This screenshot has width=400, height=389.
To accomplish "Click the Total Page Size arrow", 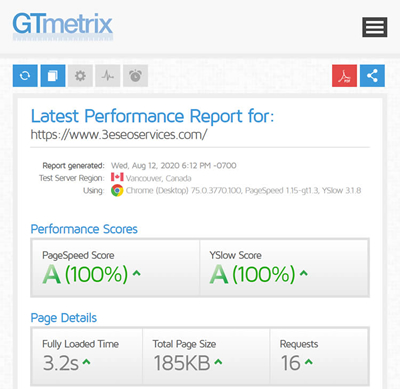I will (x=218, y=361).
